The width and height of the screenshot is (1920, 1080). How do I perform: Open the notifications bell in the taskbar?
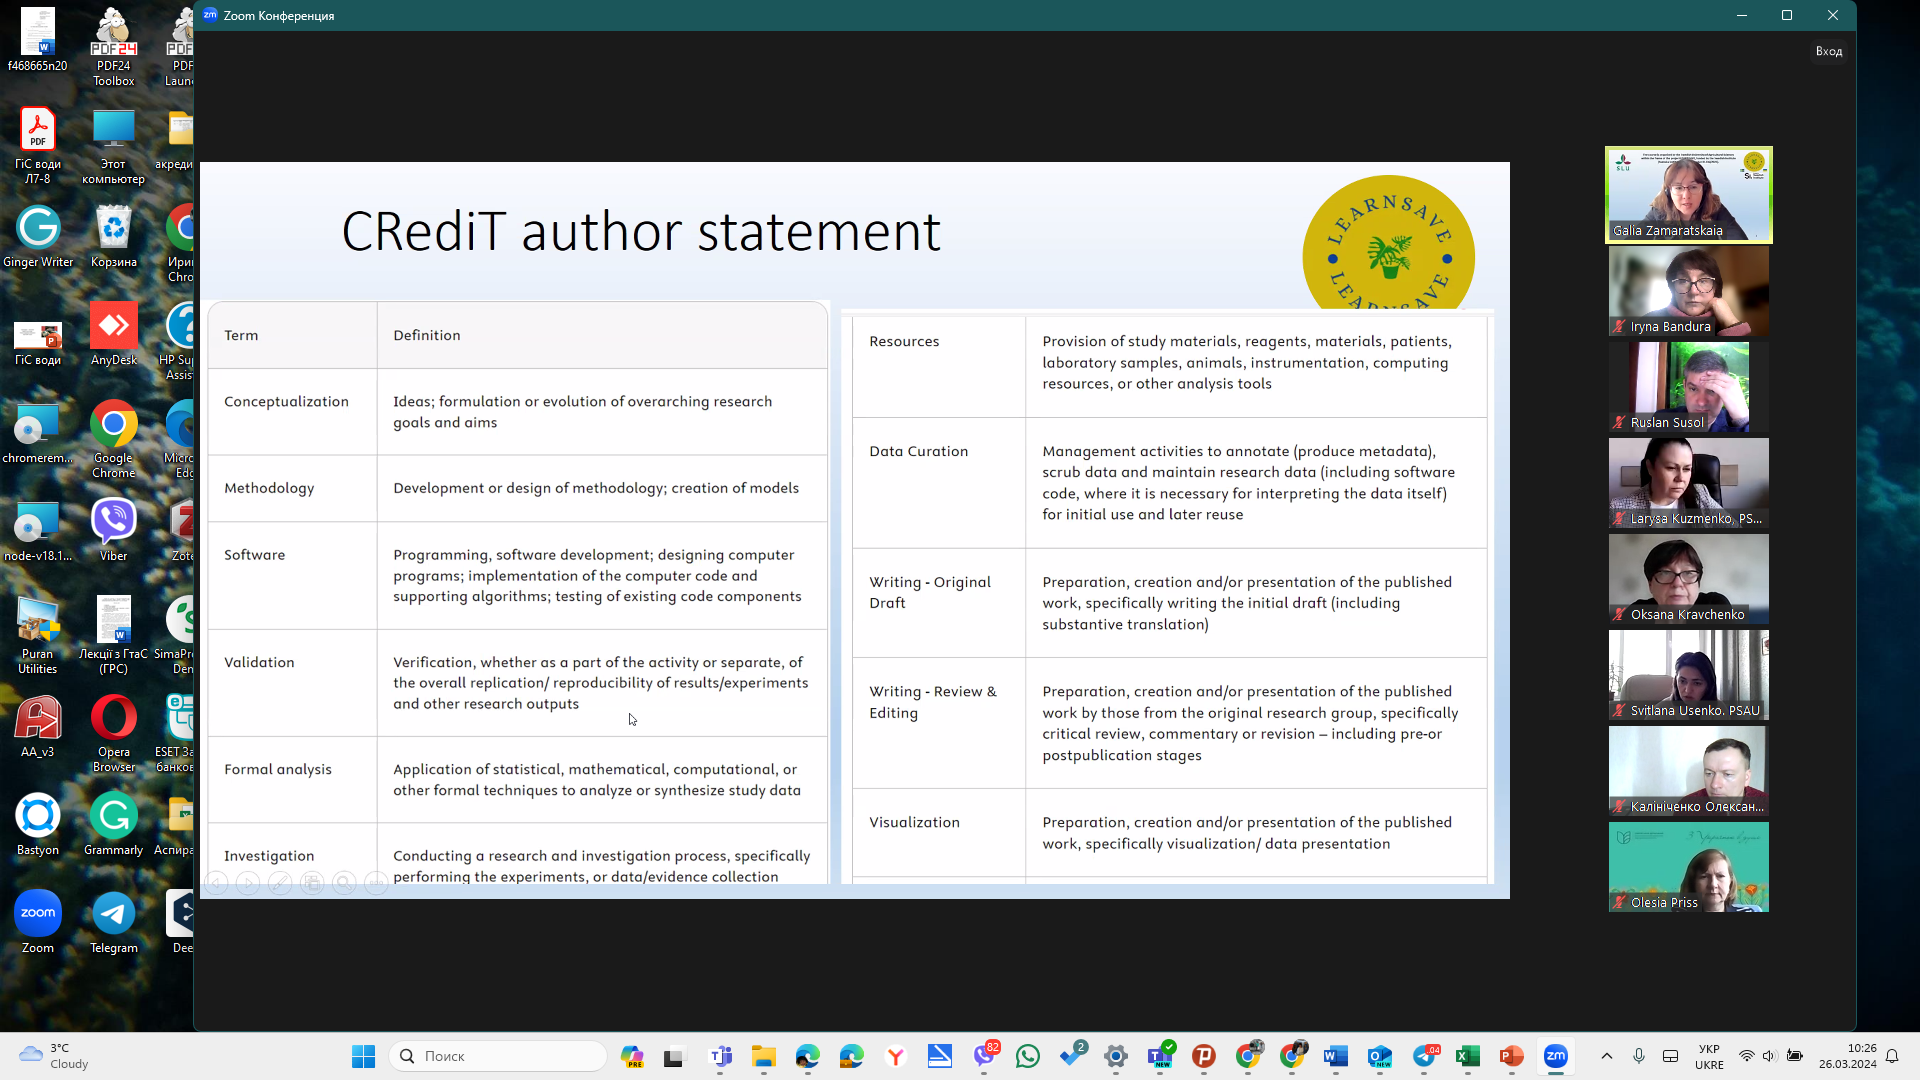[1891, 1056]
